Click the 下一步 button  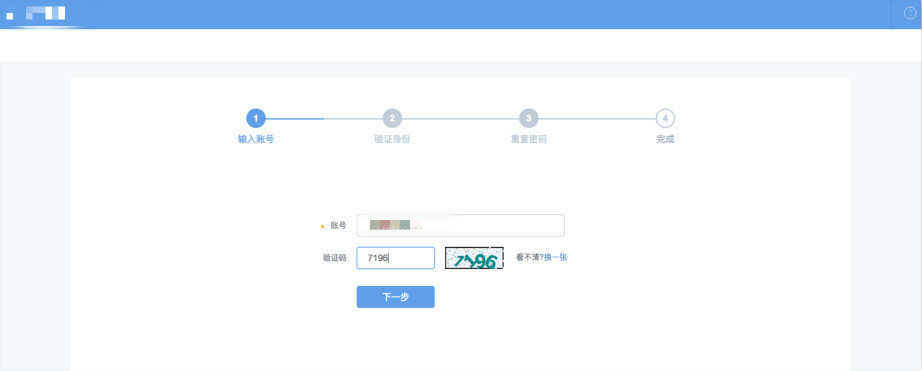[x=396, y=297]
